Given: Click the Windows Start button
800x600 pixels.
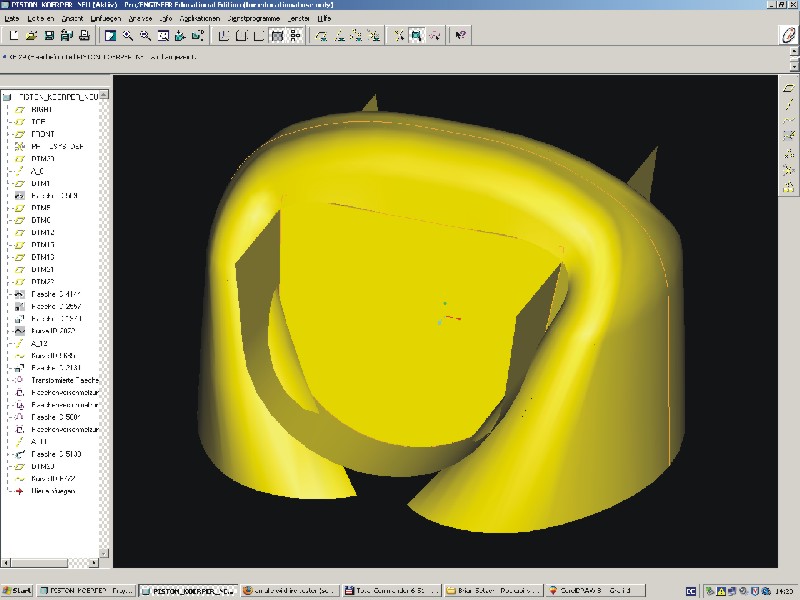Looking at the screenshot, I should [17, 590].
